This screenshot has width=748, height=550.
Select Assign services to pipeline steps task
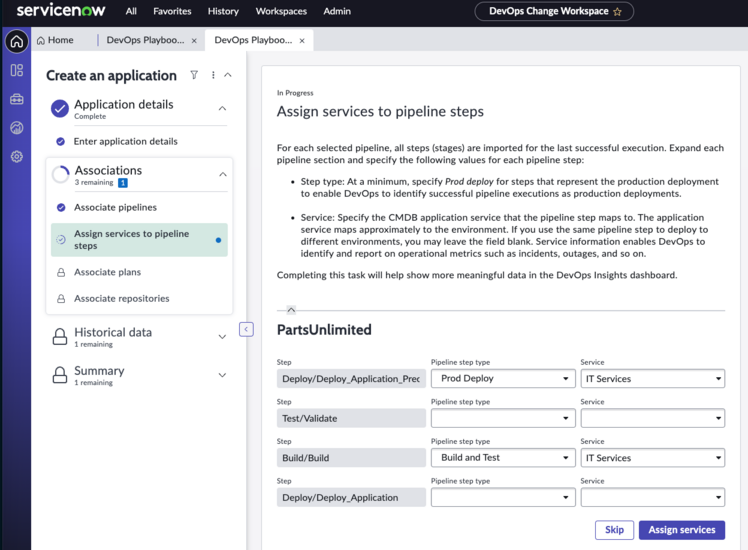click(x=139, y=240)
